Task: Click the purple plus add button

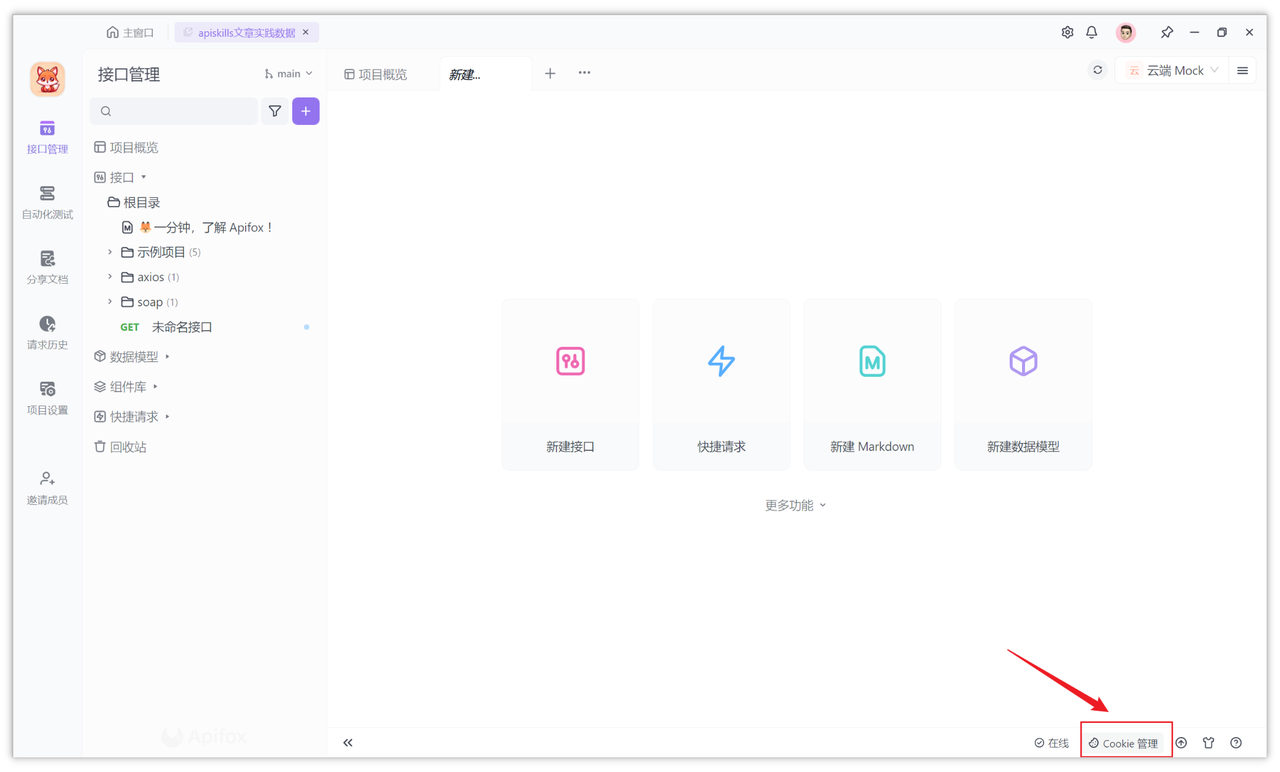Action: click(x=306, y=111)
